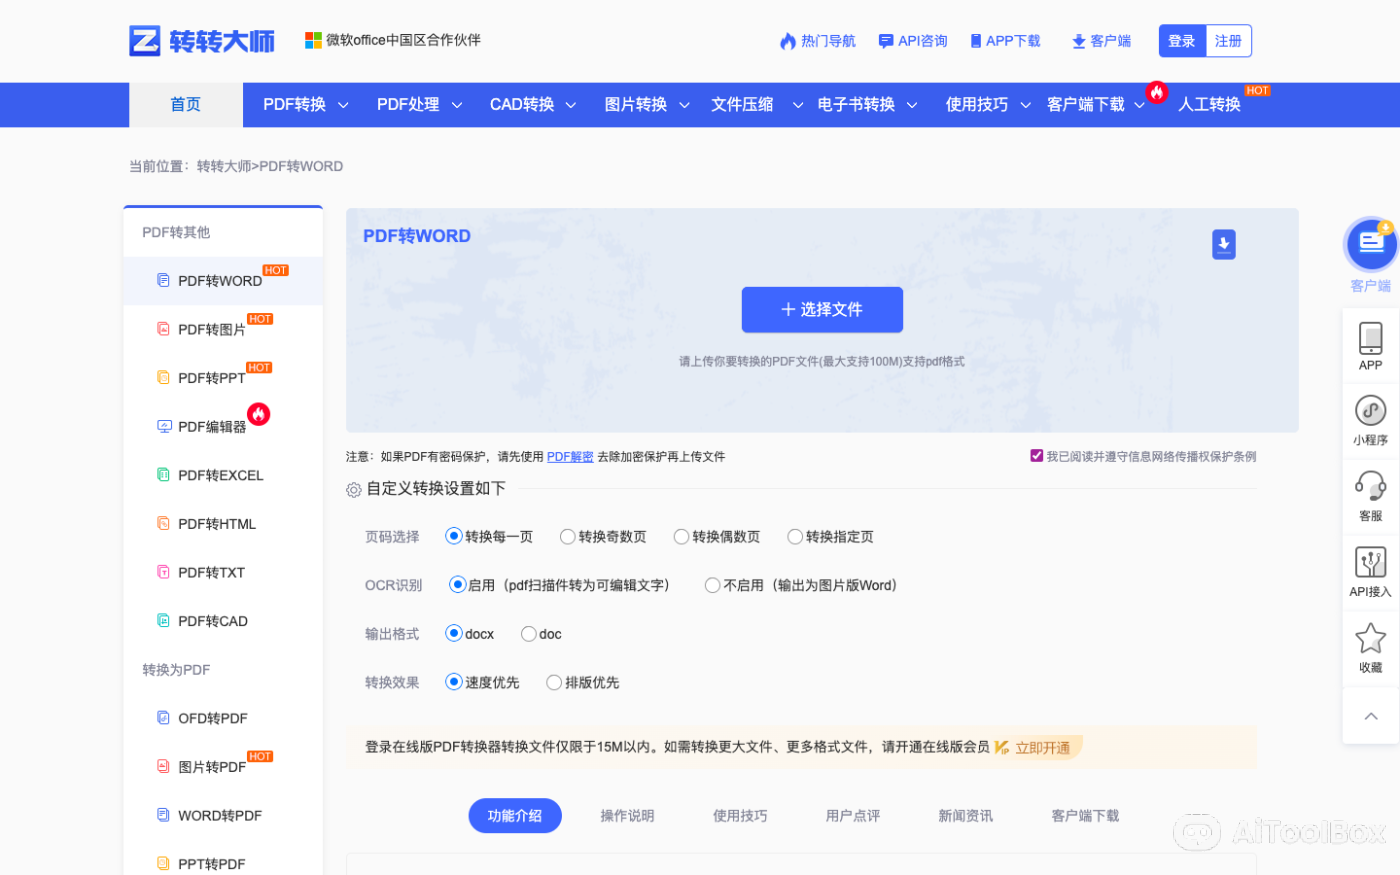Open the PDF解密 link
1400x875 pixels.
569,456
